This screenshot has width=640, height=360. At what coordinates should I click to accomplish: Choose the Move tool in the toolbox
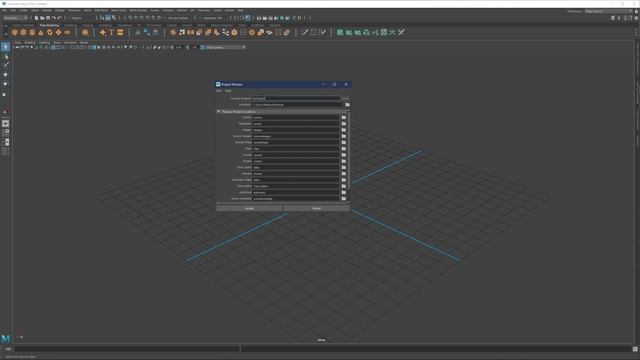point(5,75)
